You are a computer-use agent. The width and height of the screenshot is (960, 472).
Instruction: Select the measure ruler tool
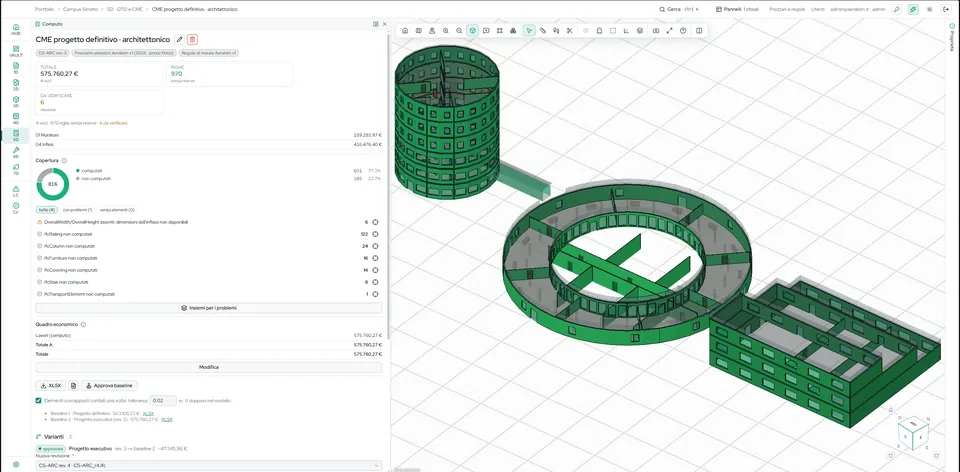pyautogui.click(x=542, y=31)
